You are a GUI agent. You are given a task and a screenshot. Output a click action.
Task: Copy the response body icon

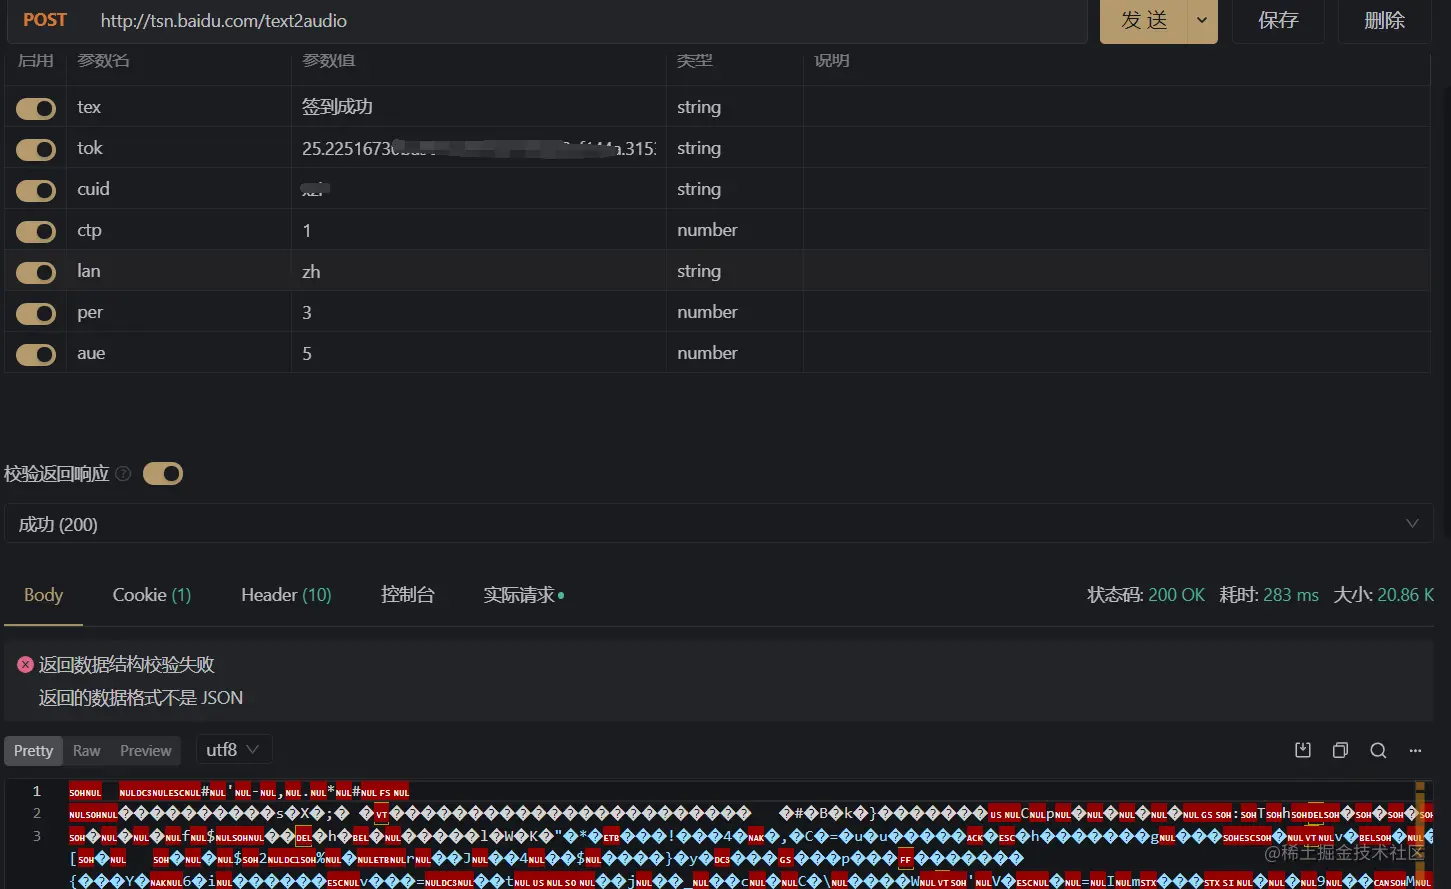[x=1341, y=750]
